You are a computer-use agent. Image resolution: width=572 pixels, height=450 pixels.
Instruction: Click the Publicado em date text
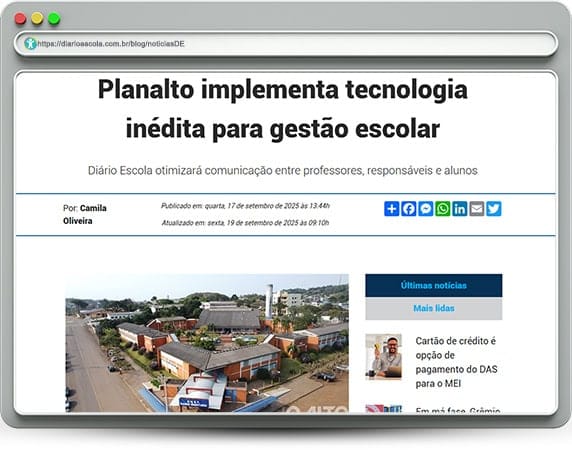tap(246, 206)
